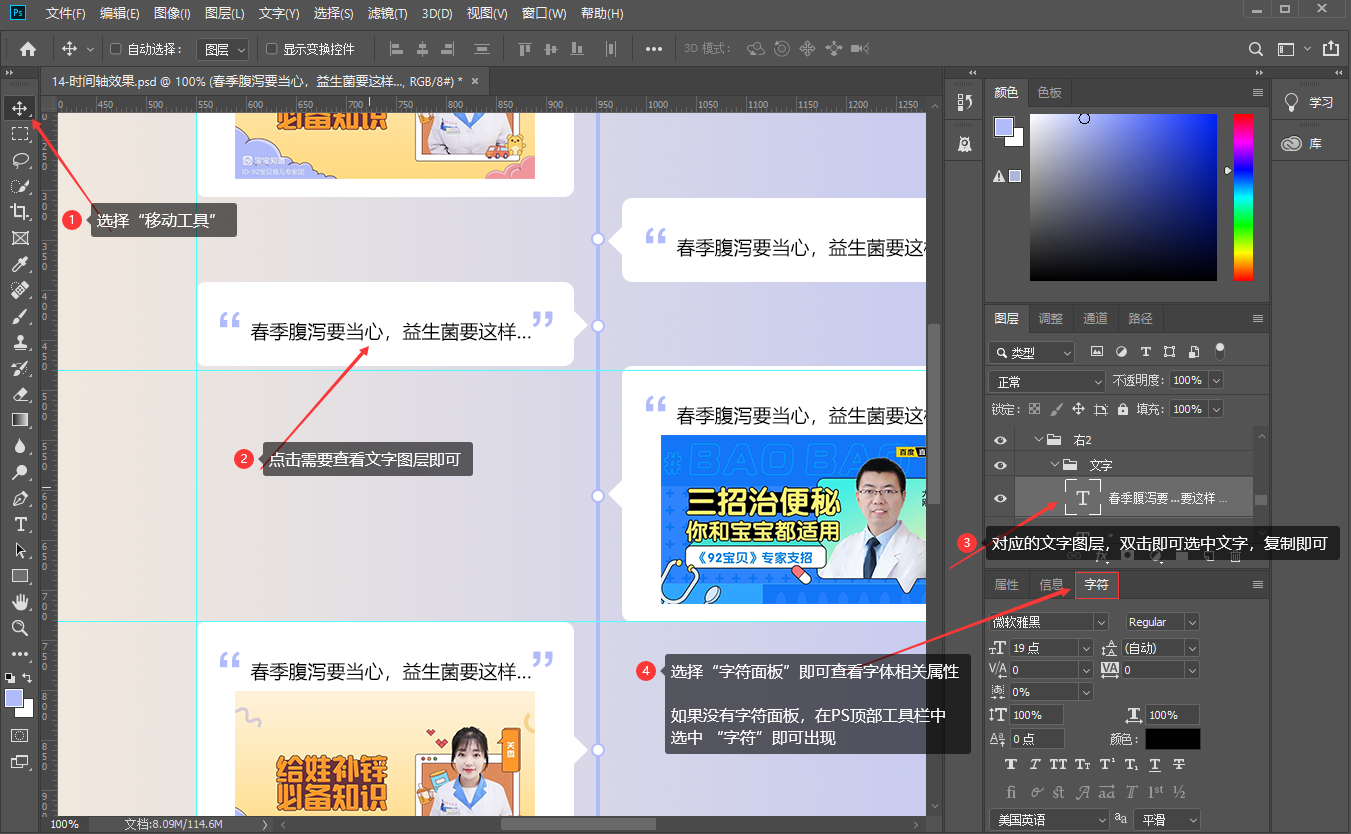Click the lock all padlock icon
The height and width of the screenshot is (834, 1351).
[1123, 409]
